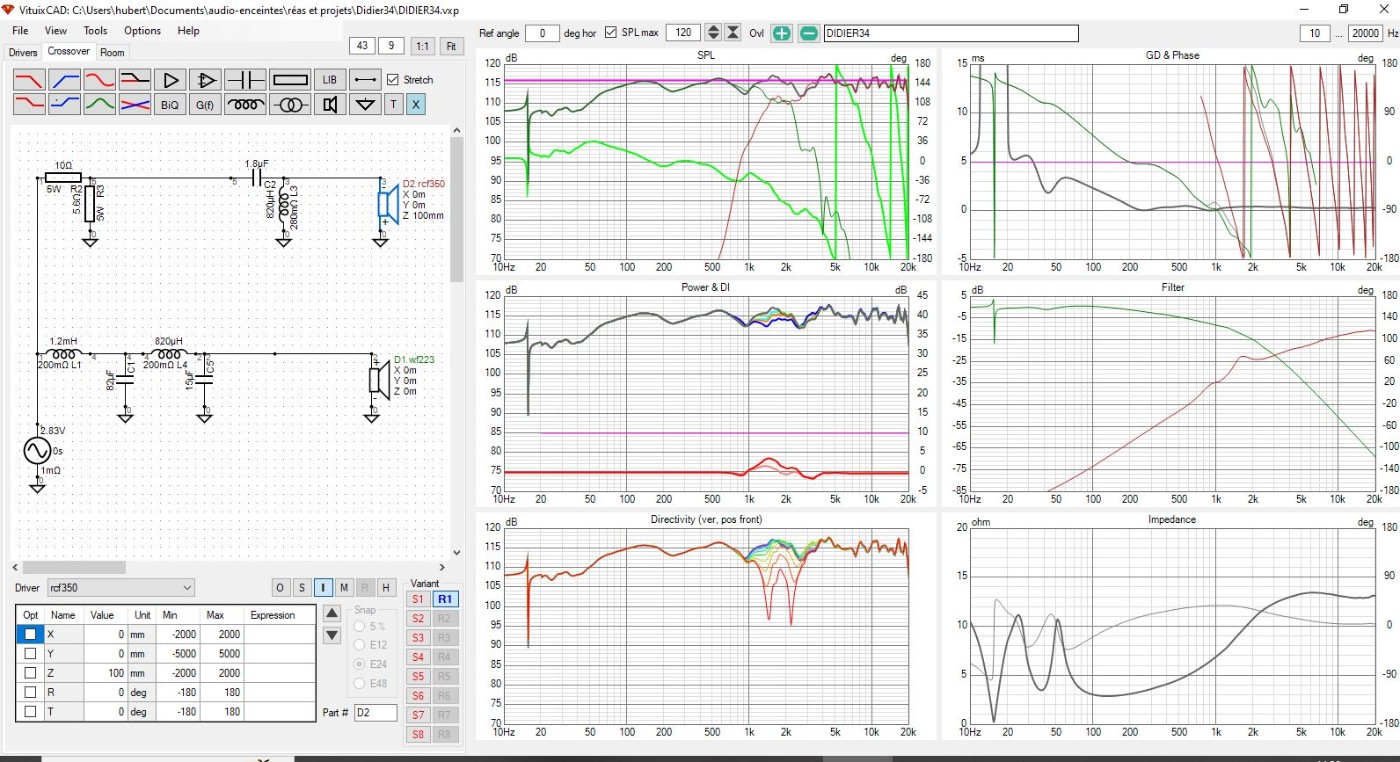Enable optimization checkbox for Z parameter

(30, 673)
